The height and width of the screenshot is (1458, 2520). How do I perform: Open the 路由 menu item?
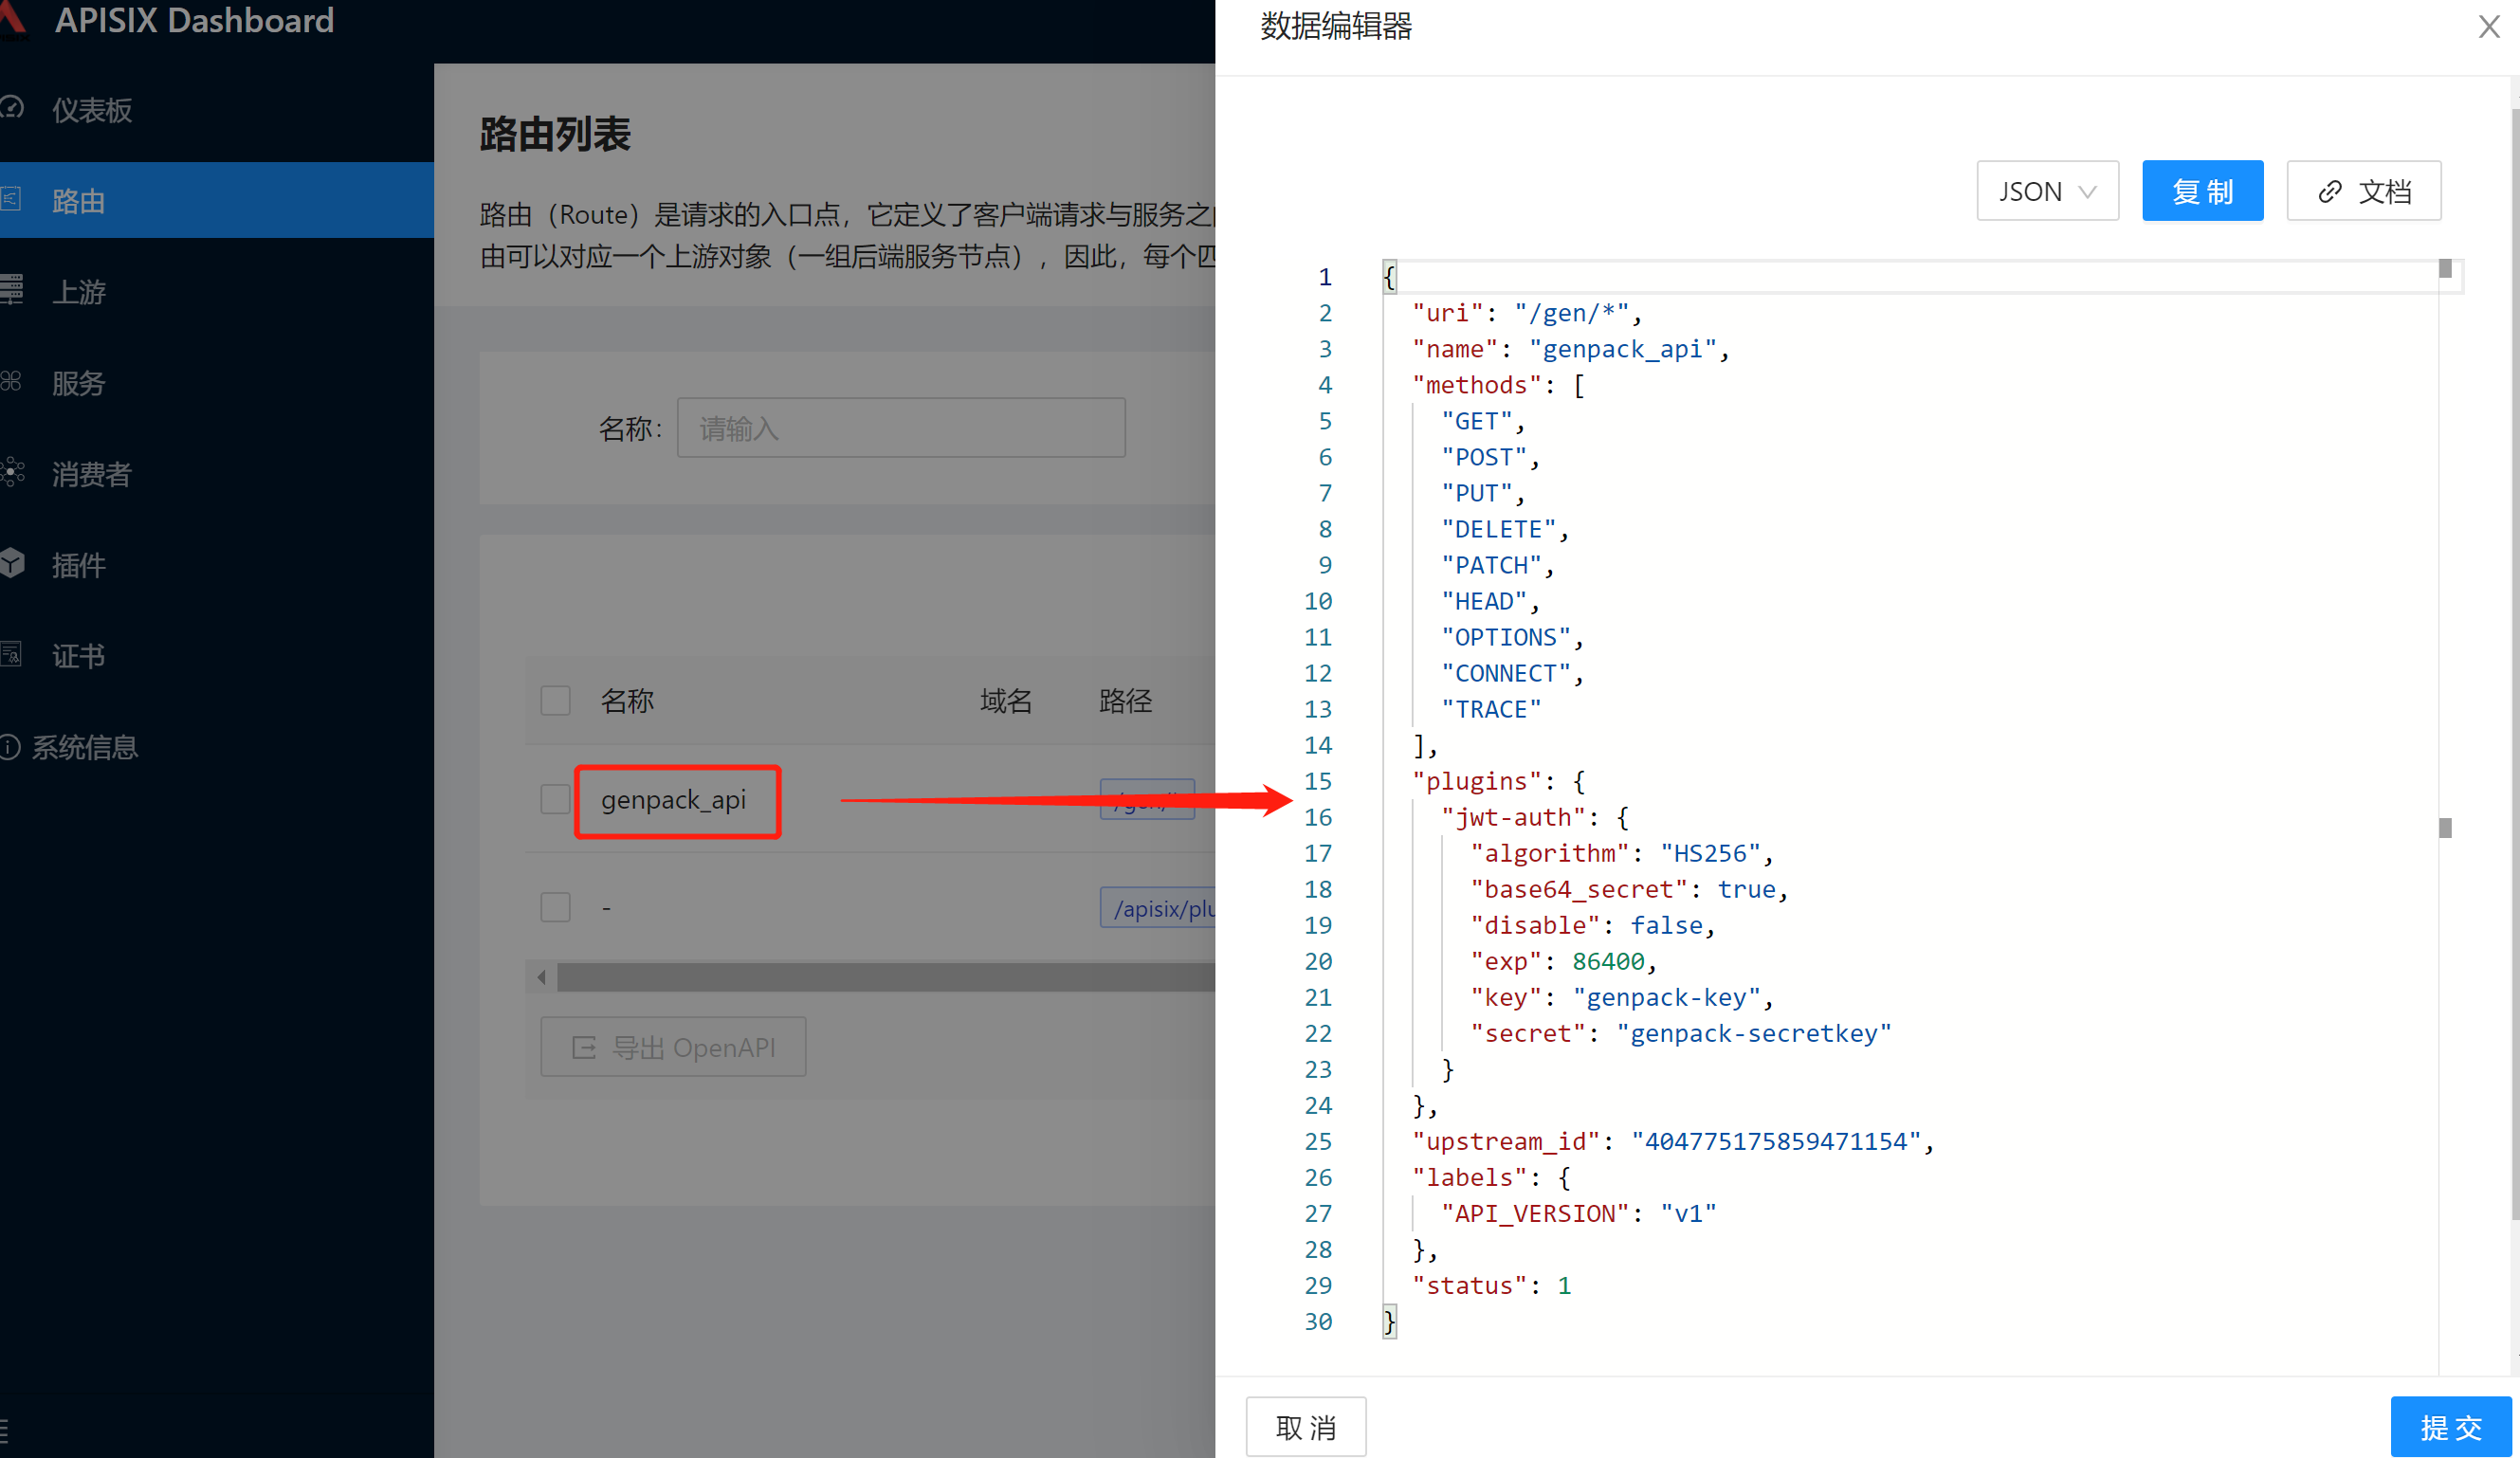tap(78, 200)
